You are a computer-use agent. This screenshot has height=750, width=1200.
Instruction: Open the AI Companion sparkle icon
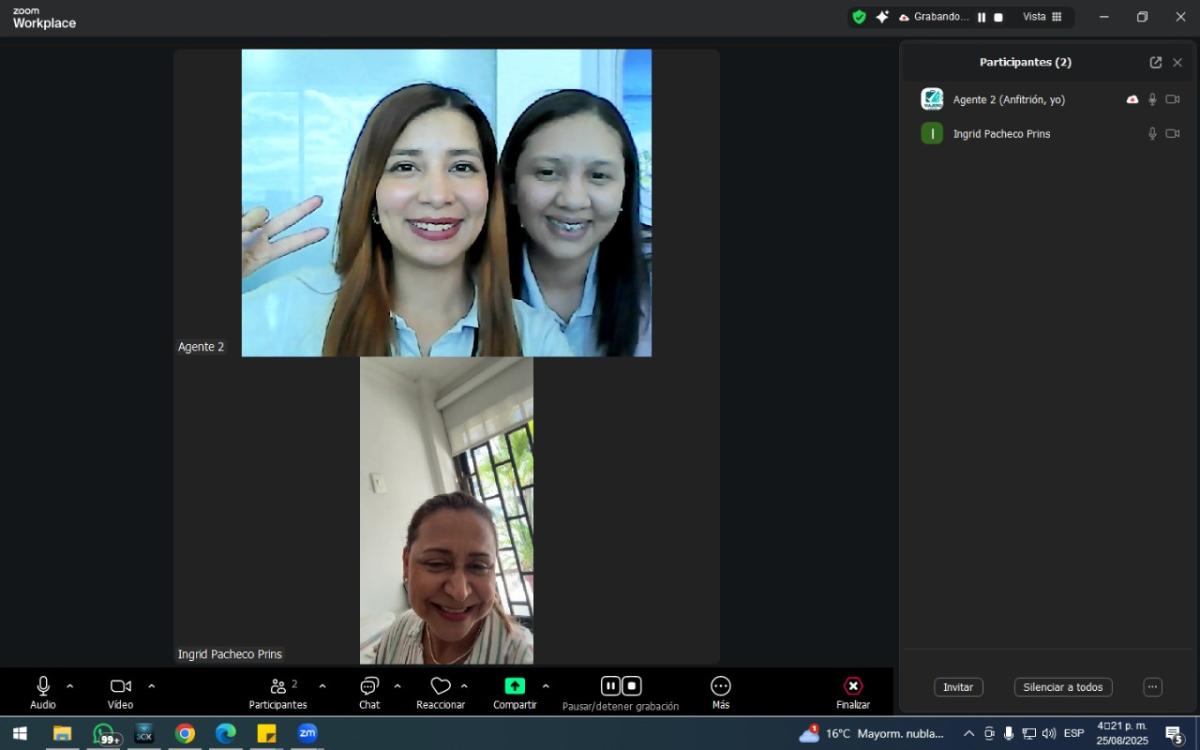click(882, 17)
